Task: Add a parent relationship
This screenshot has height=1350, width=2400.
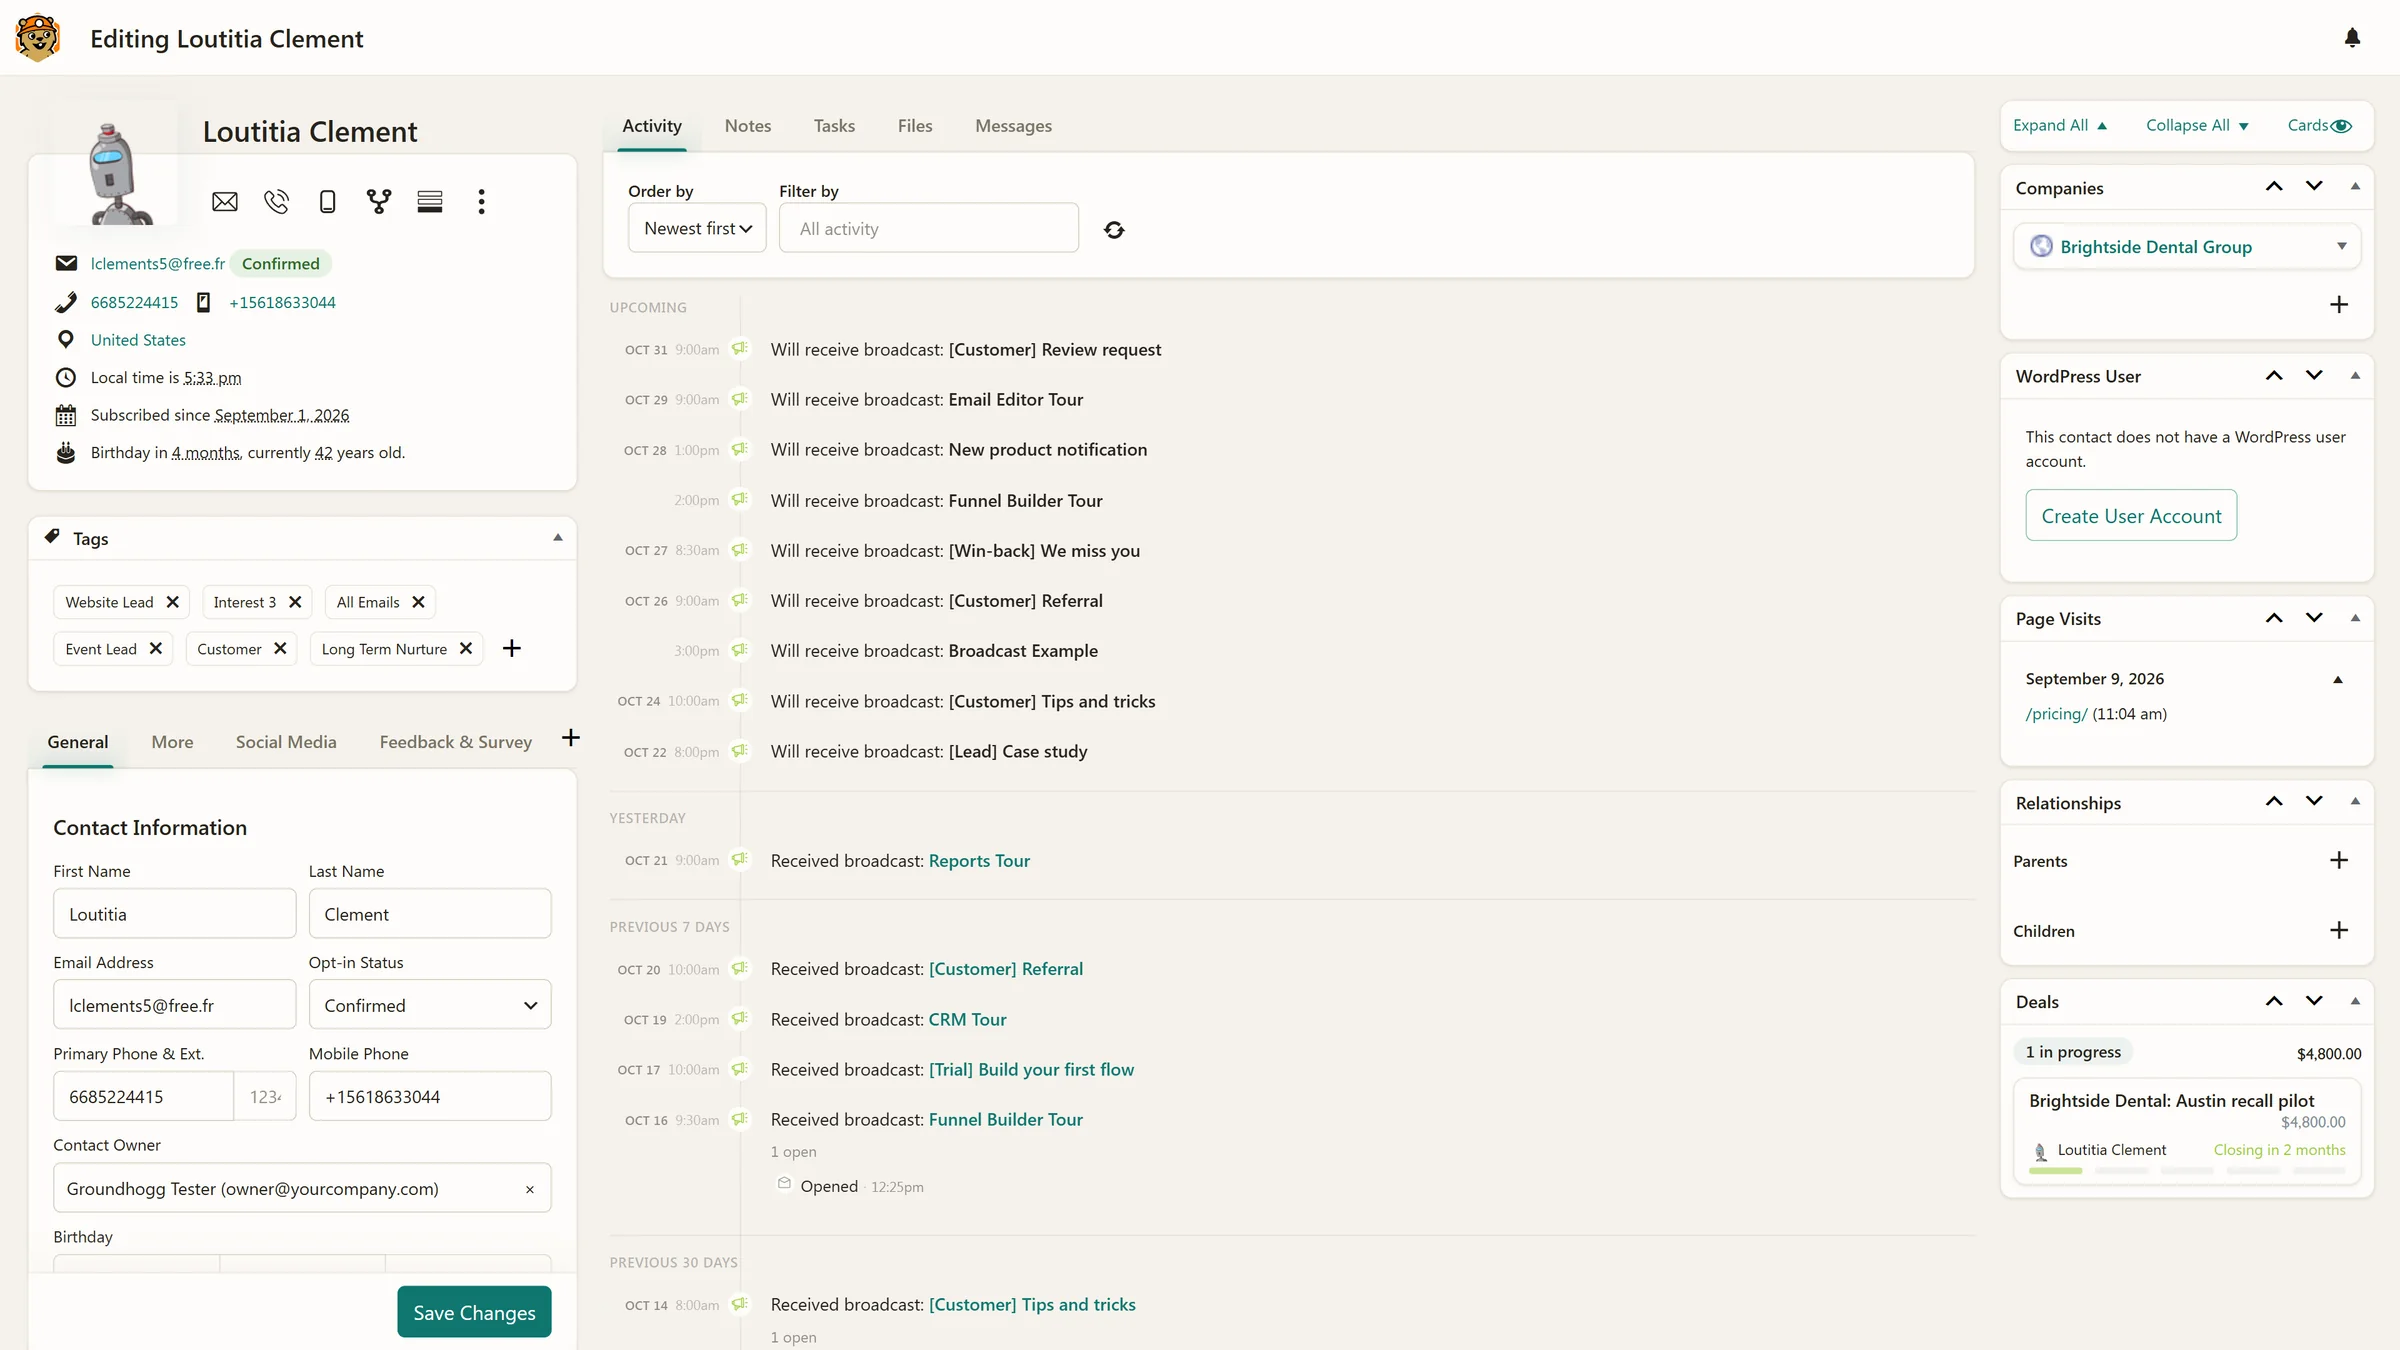Action: (x=2339, y=861)
